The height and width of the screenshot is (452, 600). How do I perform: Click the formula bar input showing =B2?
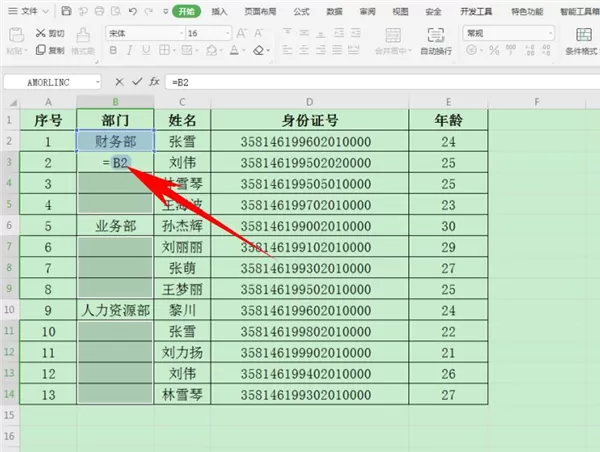tap(383, 82)
